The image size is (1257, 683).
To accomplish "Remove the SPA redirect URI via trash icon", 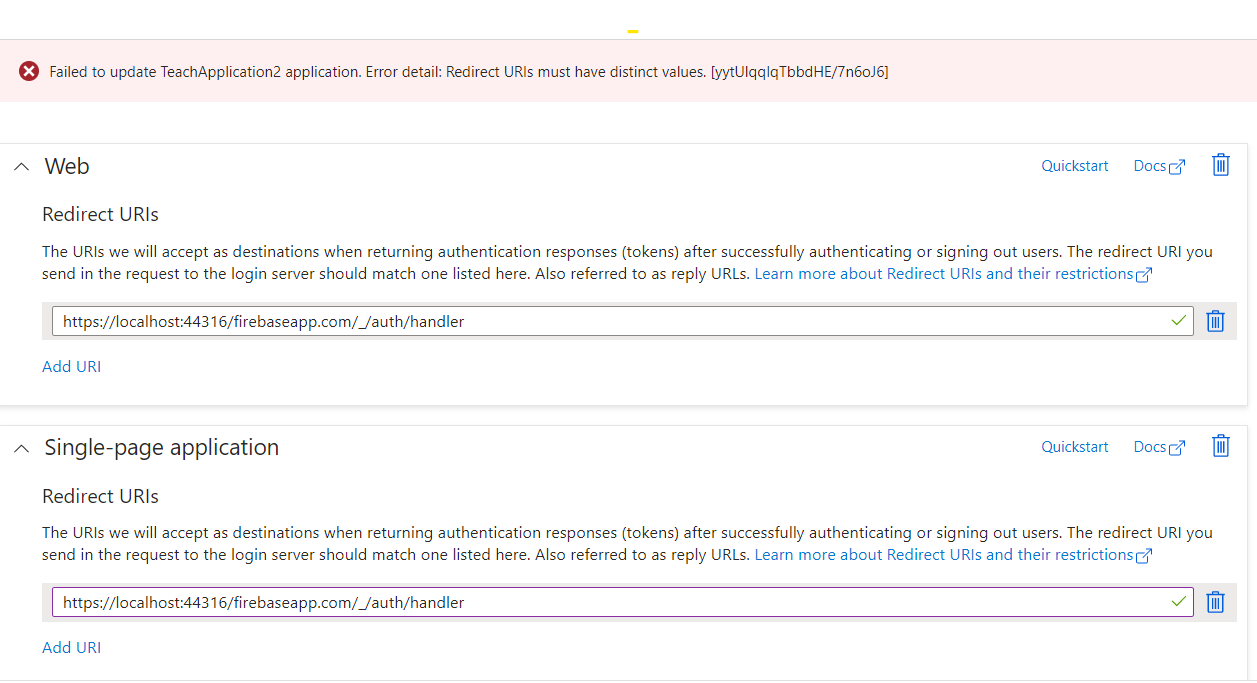I will click(x=1215, y=602).
